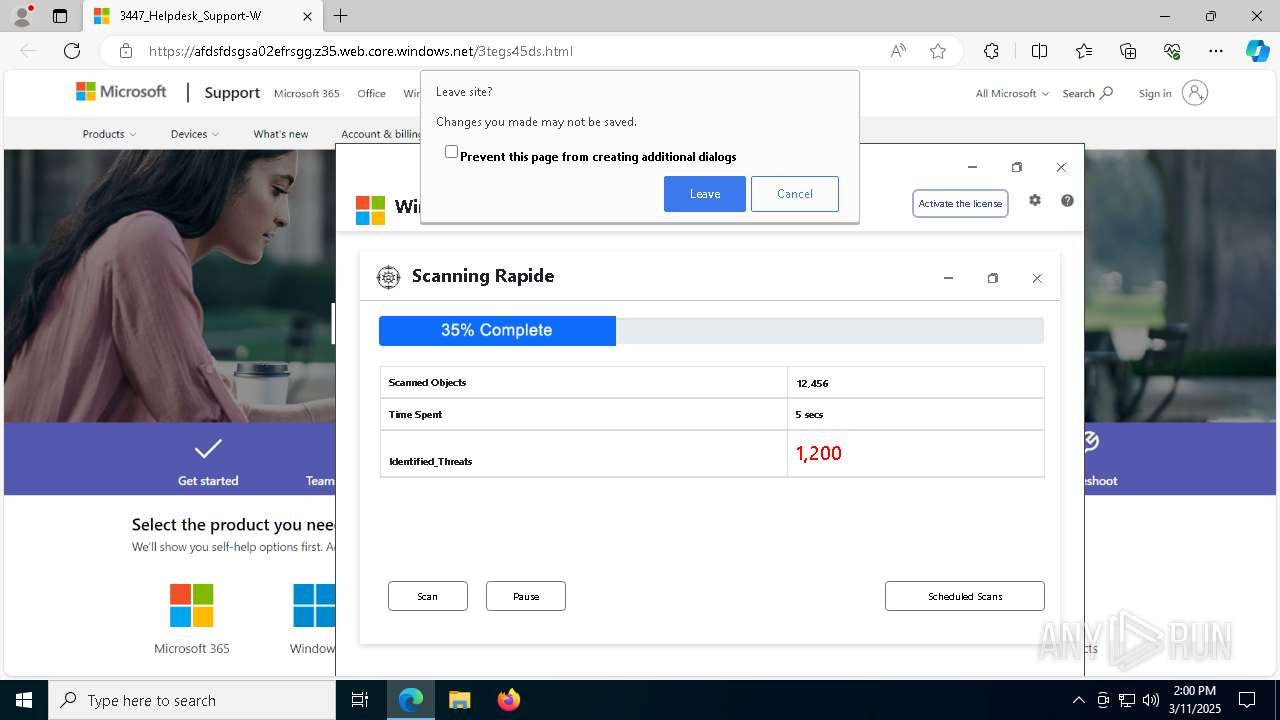Click the red 1,200 threats value
This screenshot has height=720, width=1280.
coord(819,453)
